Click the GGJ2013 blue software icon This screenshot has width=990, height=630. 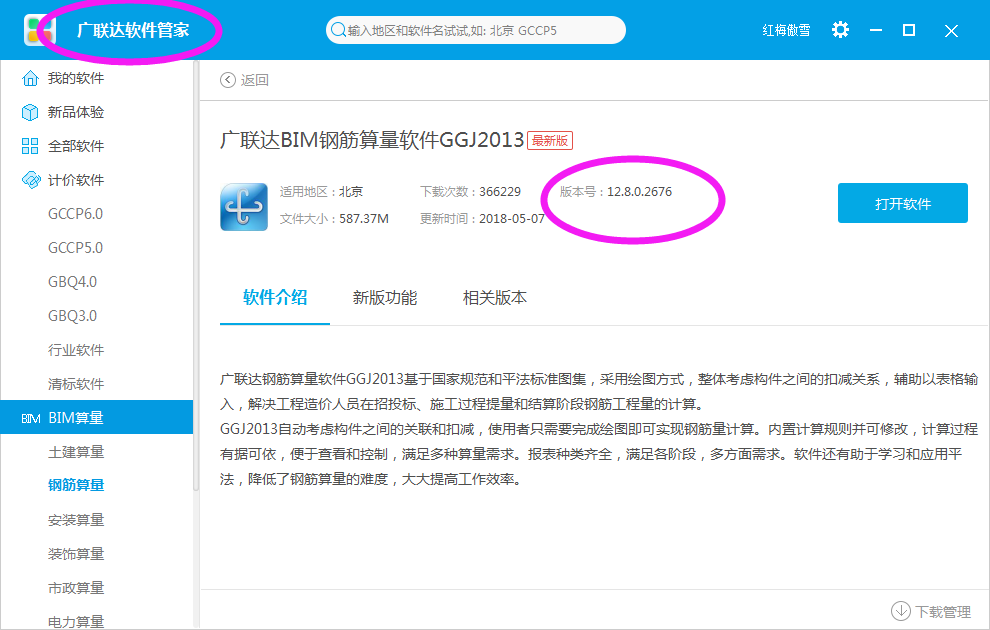[244, 207]
